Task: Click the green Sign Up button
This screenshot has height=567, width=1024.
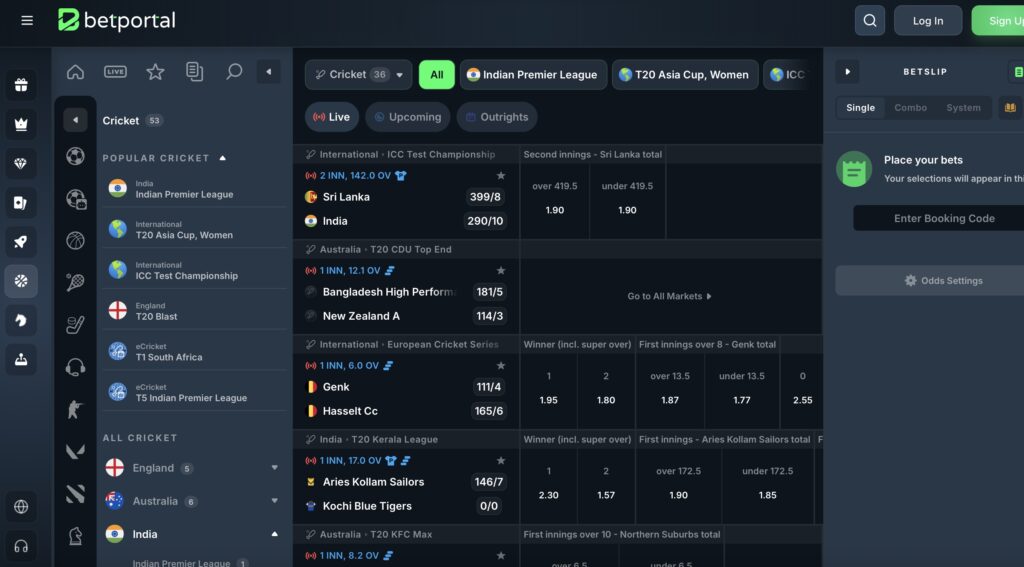Action: point(998,20)
